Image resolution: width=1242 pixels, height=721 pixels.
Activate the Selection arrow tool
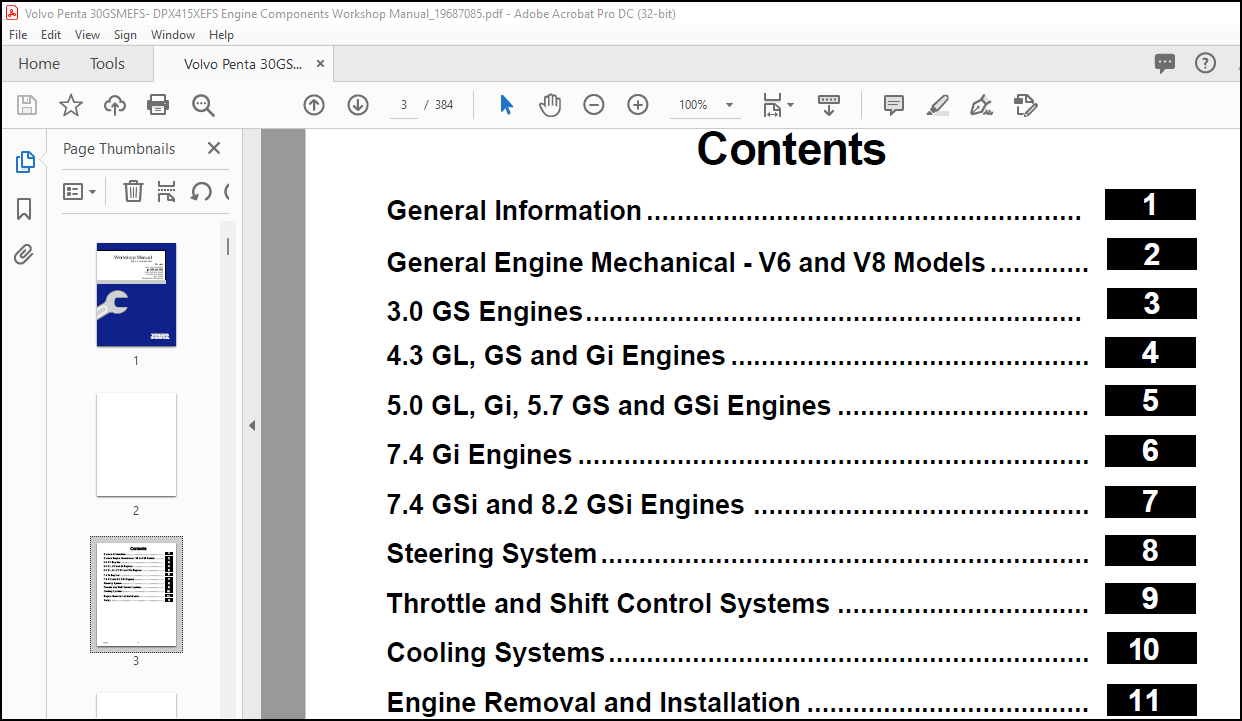point(506,105)
